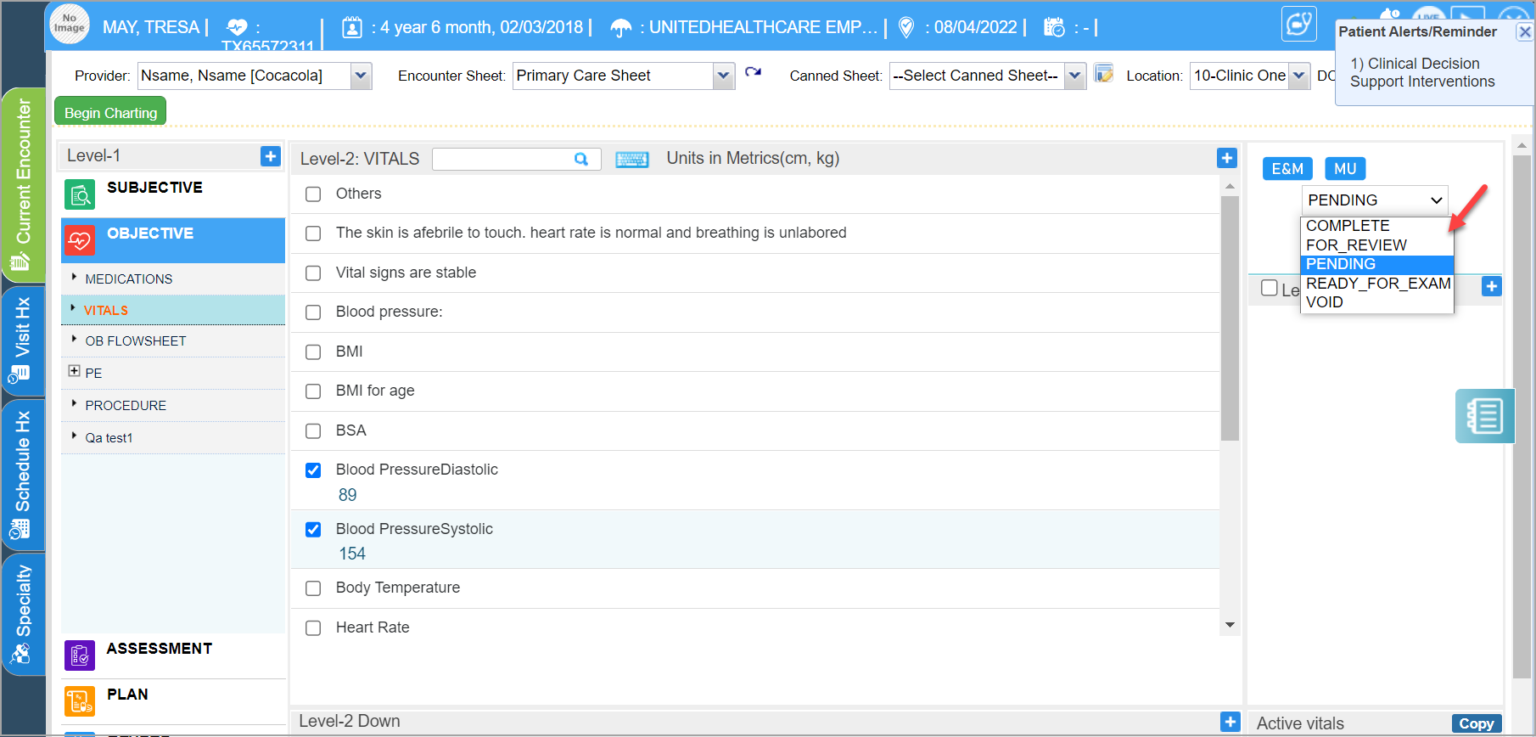Enable the BMI for age checkbox
Viewport: 1536px width, 737px height.
(313, 391)
